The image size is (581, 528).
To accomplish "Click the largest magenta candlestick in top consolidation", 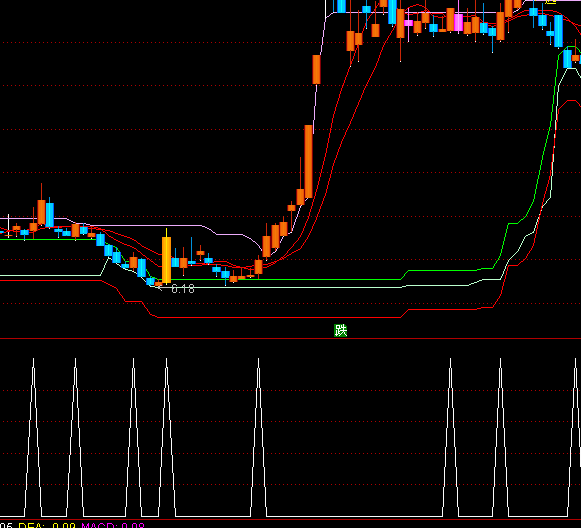I will point(458,23).
